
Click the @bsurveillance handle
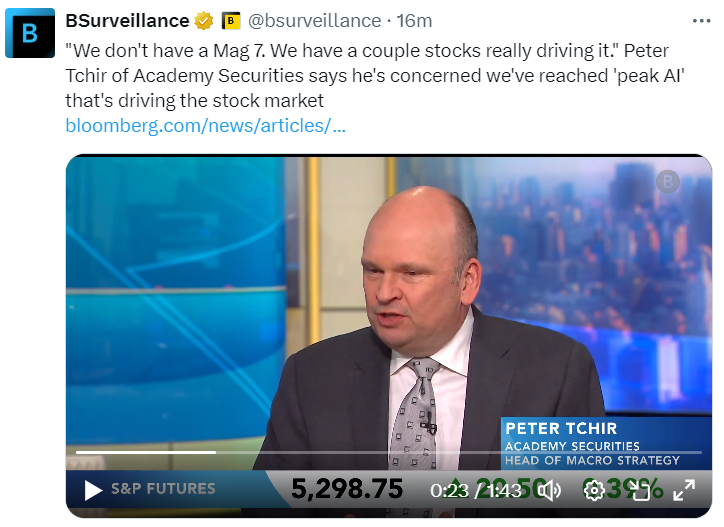pyautogui.click(x=313, y=20)
